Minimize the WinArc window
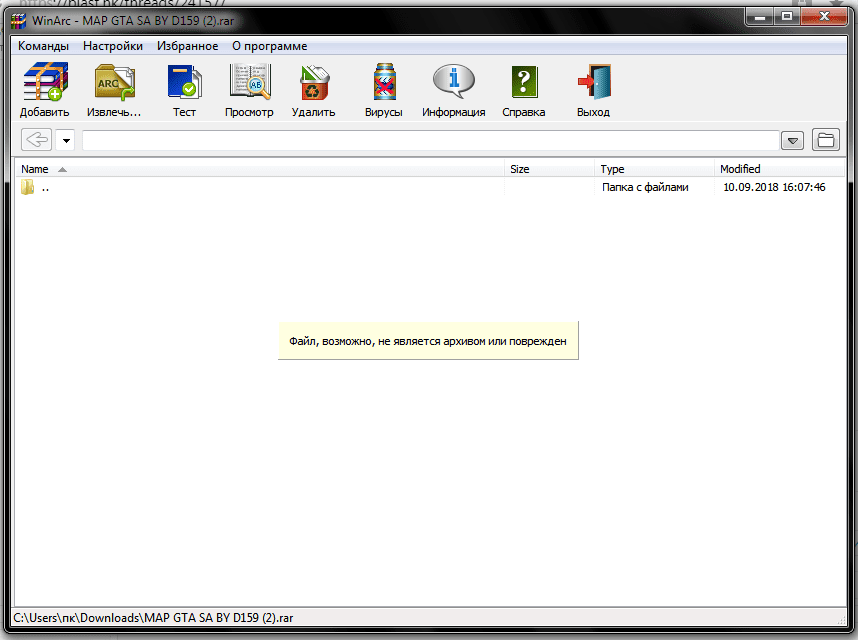This screenshot has height=640, width=858. click(759, 16)
